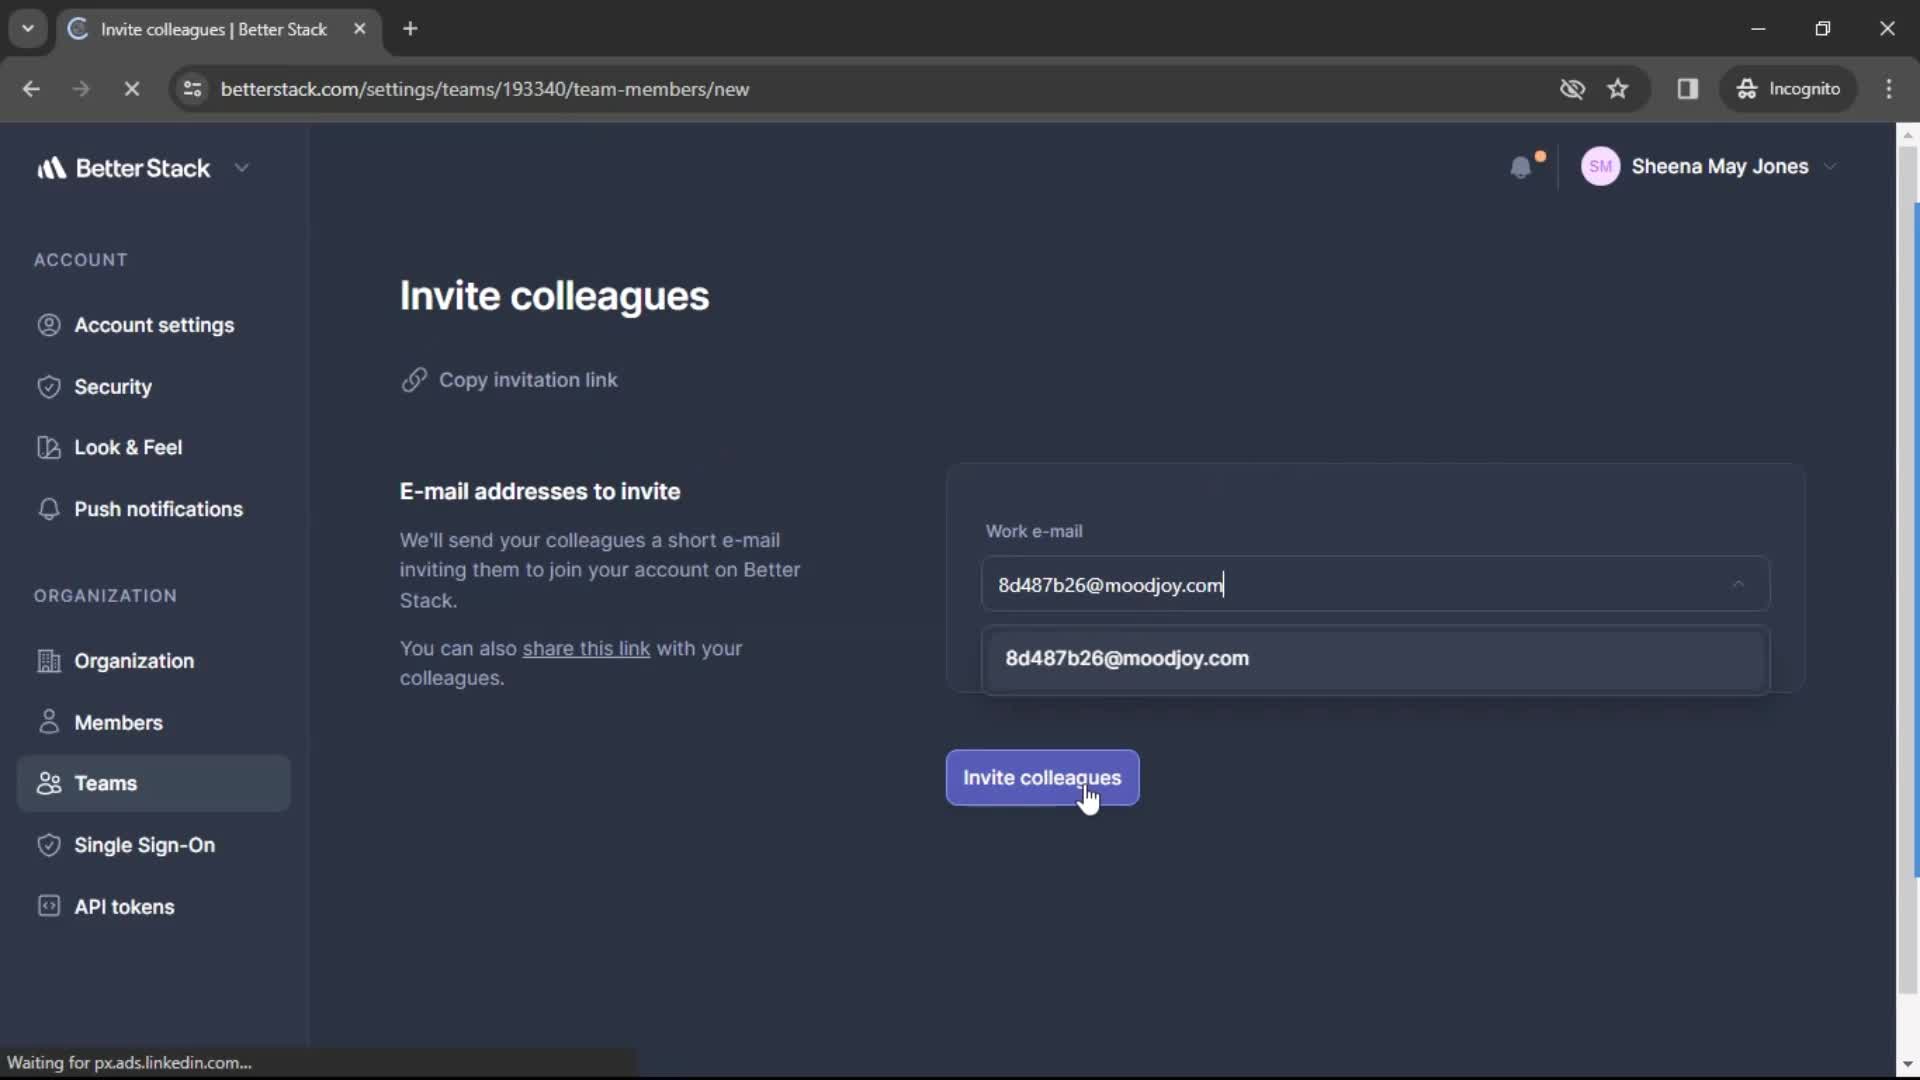Select suggested 8d487b26@moodjoy.com option
The height and width of the screenshot is (1080, 1920).
coord(1375,659)
